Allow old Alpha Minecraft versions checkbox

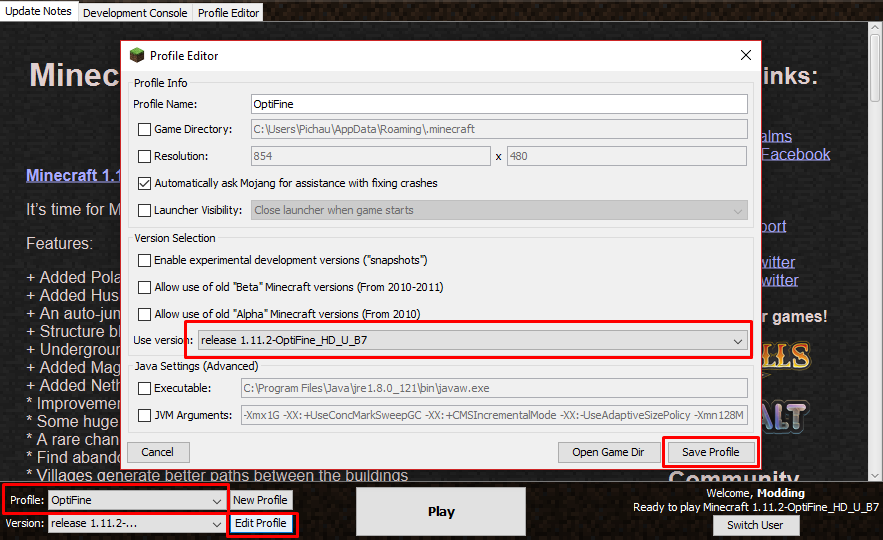[x=144, y=314]
